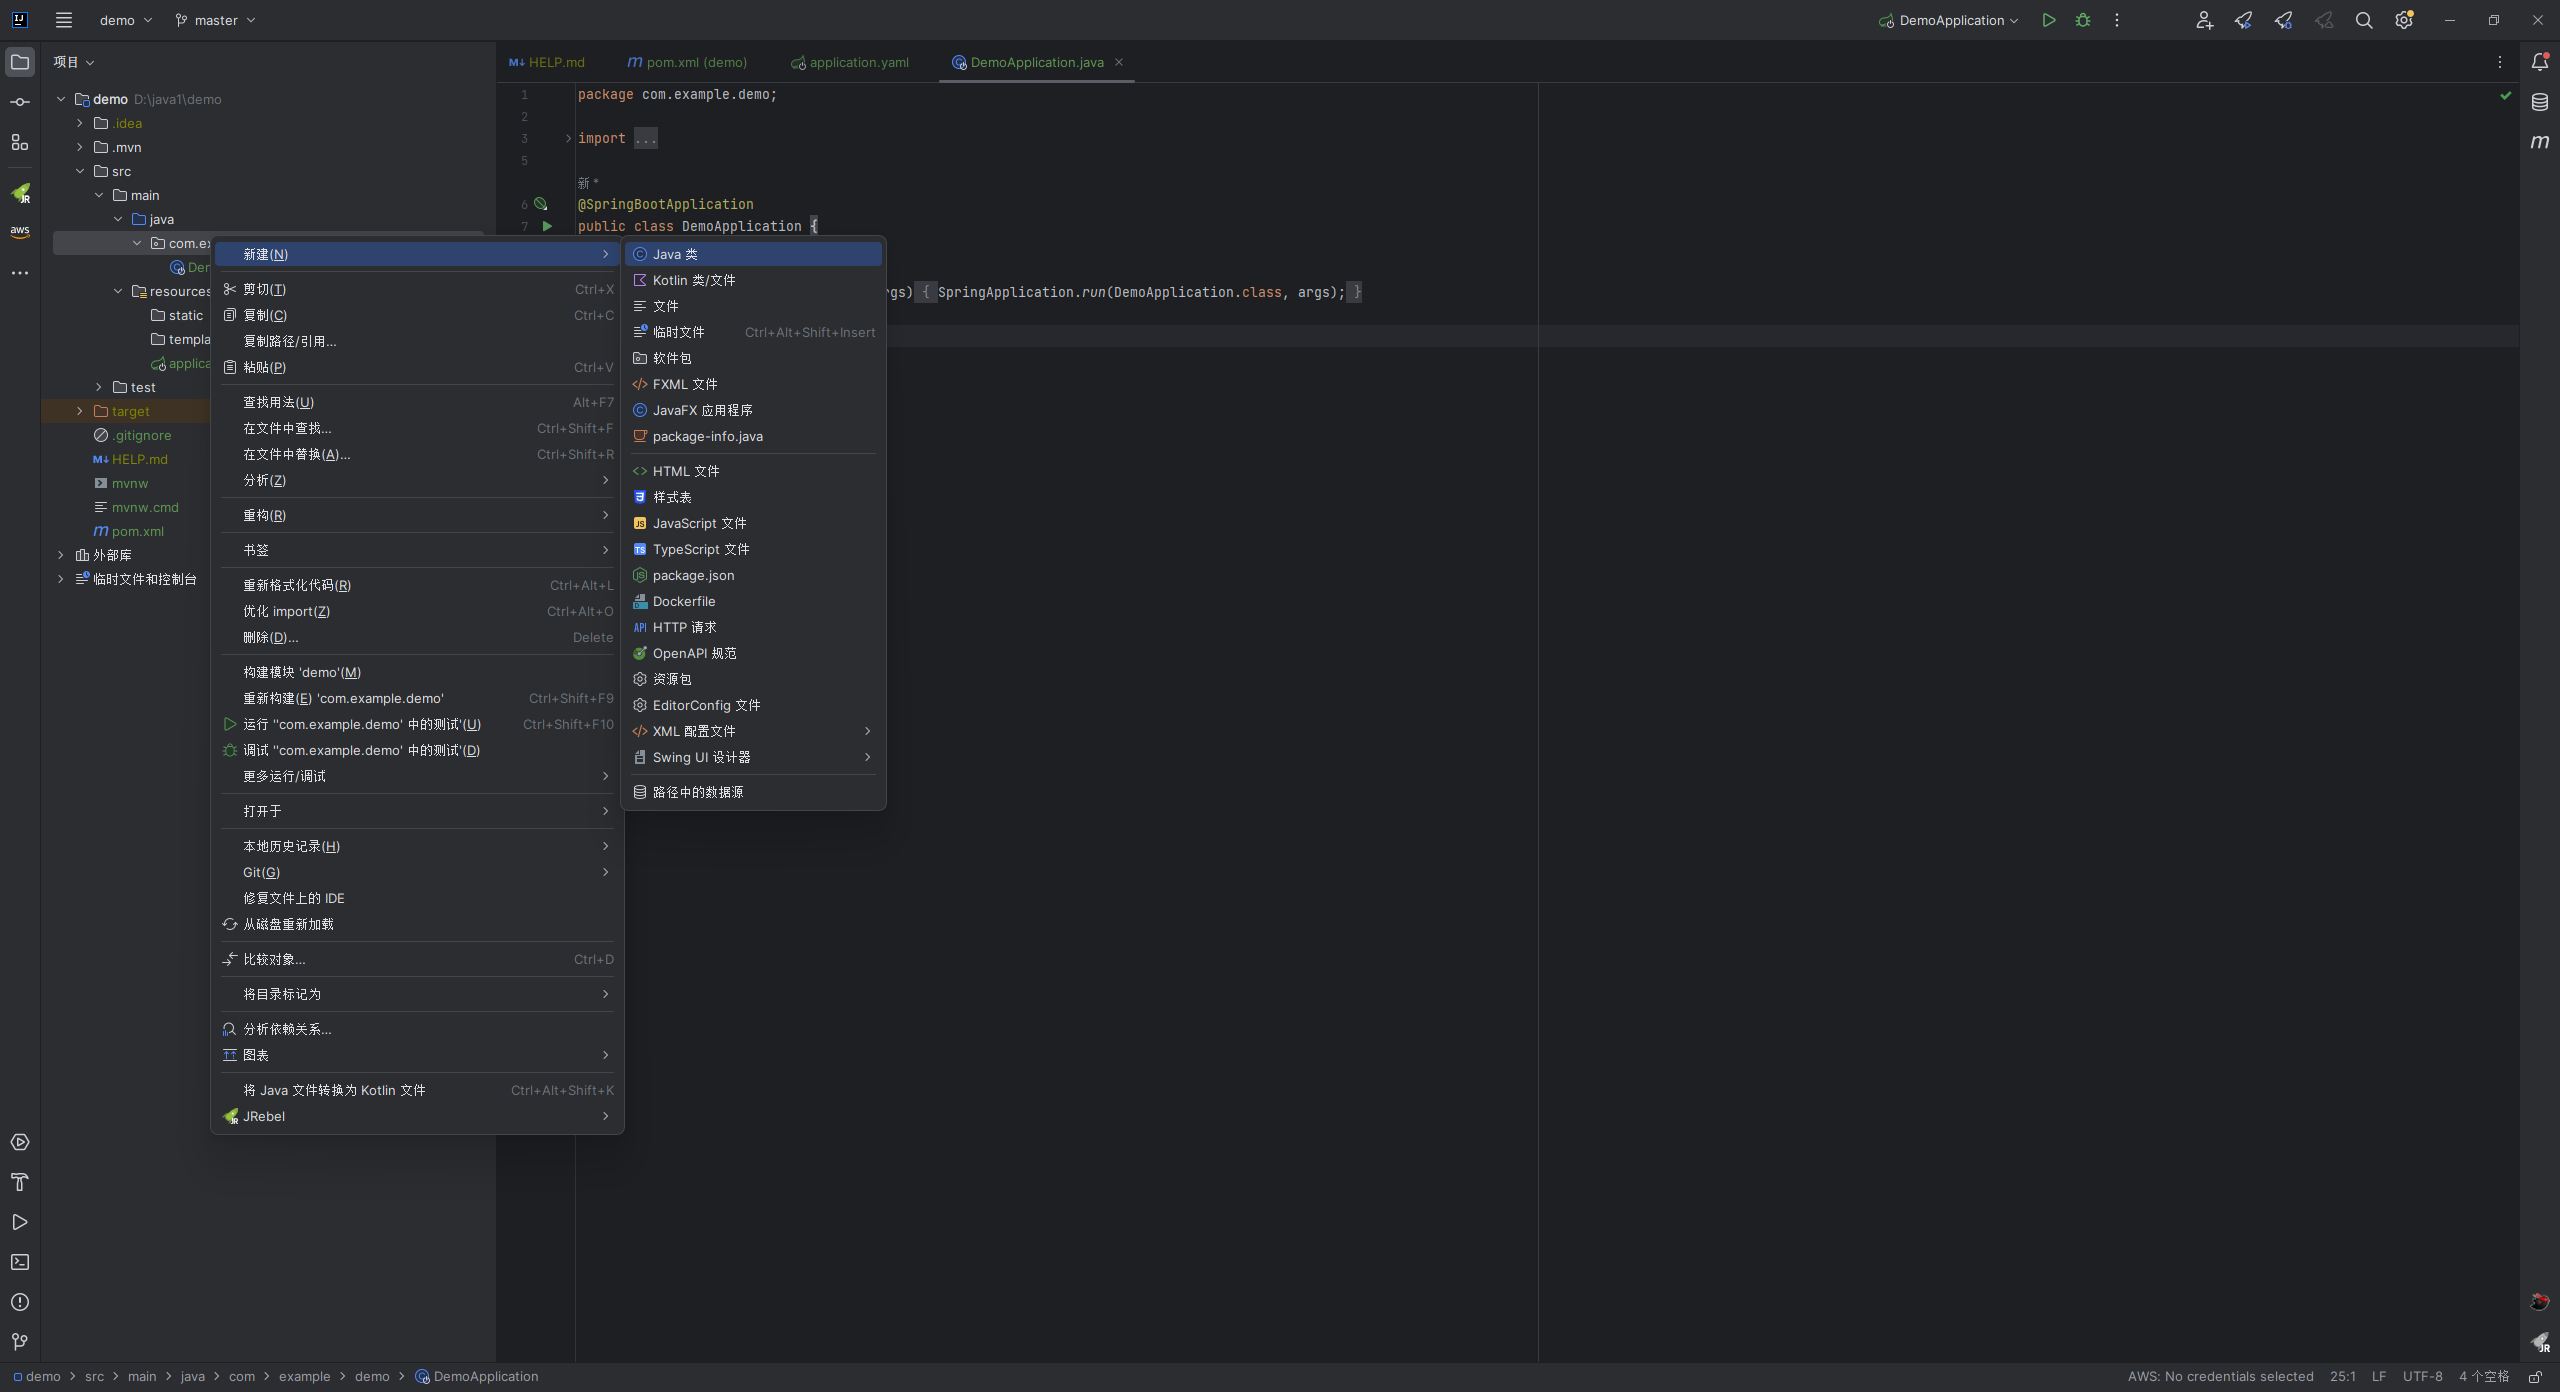The height and width of the screenshot is (1392, 2560).
Task: Click the Search Everywhere magnifier icon
Action: click(x=2363, y=20)
